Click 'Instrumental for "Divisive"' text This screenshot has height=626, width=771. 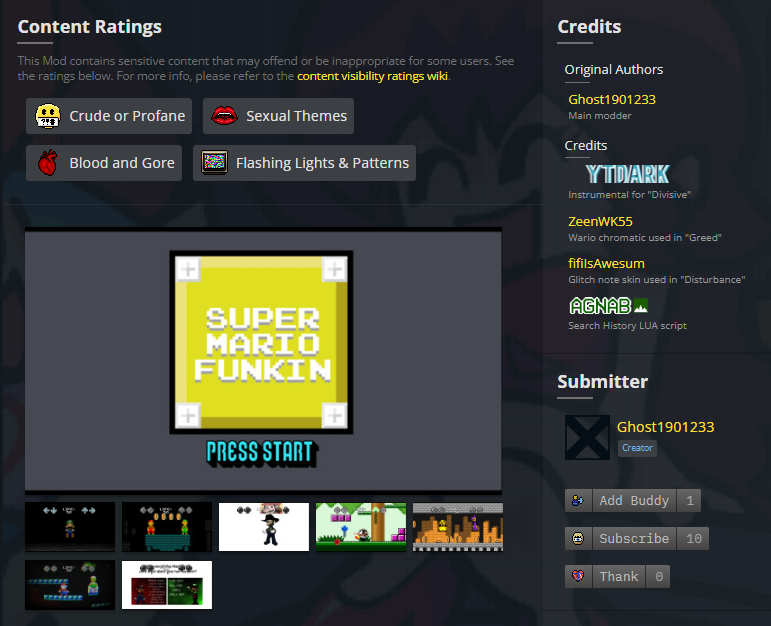(629, 195)
